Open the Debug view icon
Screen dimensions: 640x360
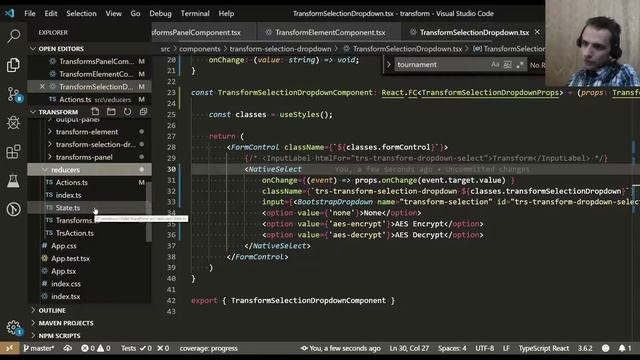pyautogui.click(x=13, y=122)
